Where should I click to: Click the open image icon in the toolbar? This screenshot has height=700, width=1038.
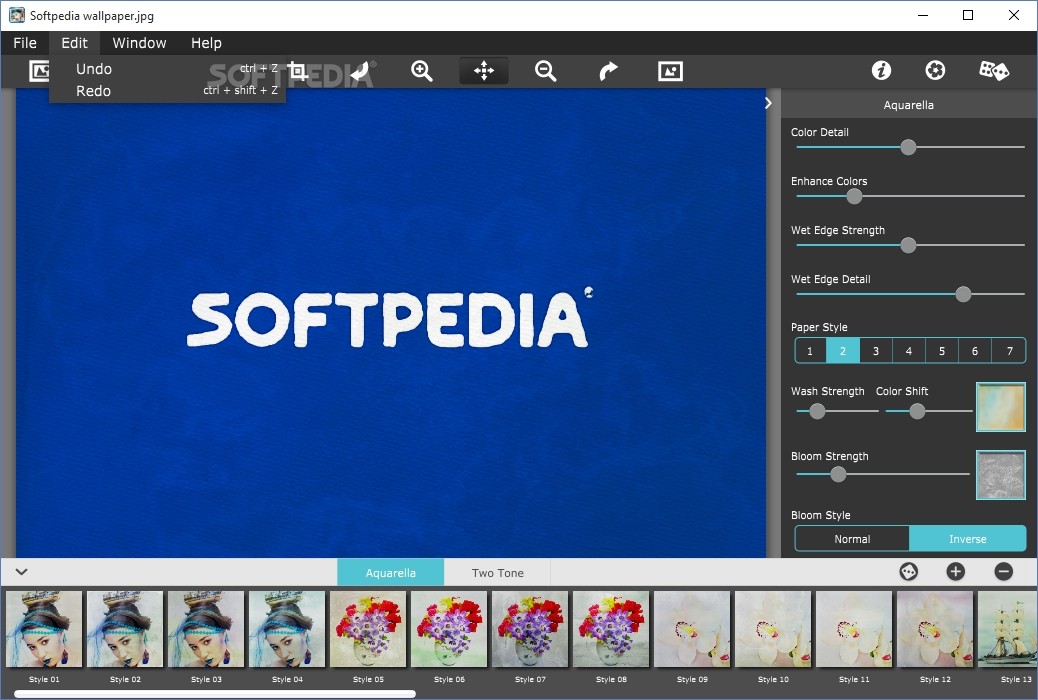[39, 71]
